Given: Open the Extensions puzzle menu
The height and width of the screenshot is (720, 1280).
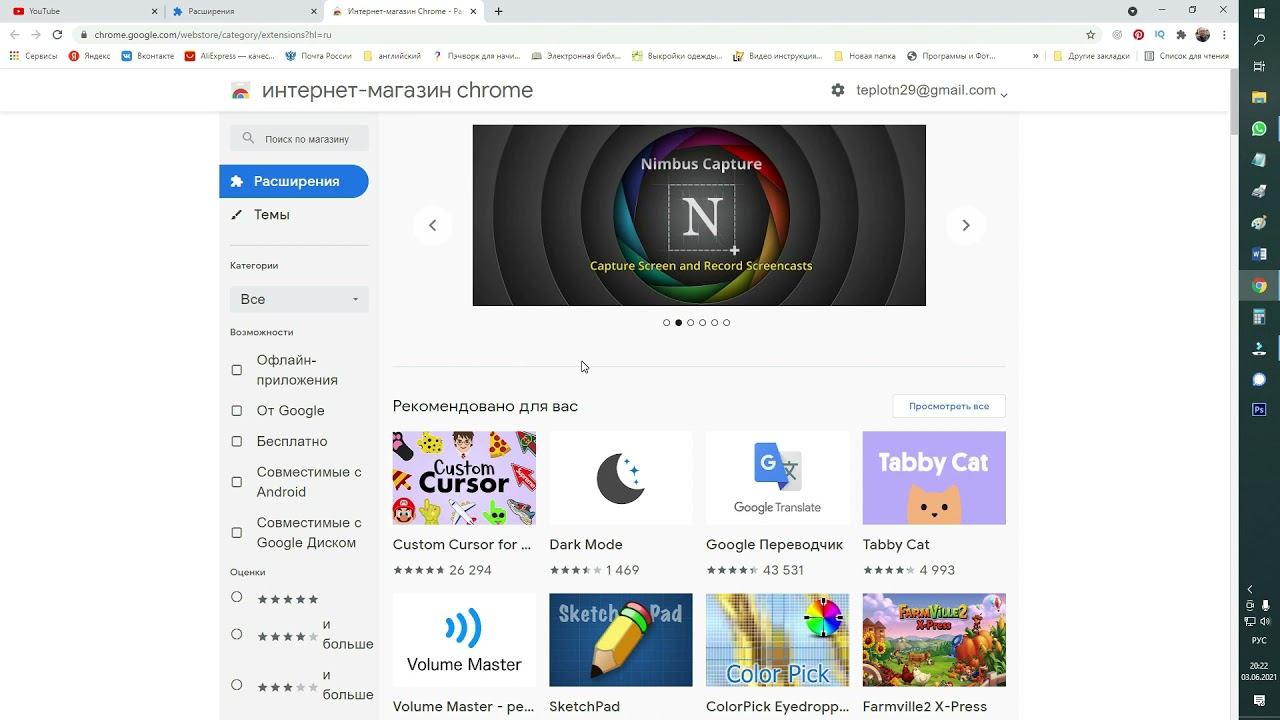Looking at the screenshot, I should point(1181,34).
